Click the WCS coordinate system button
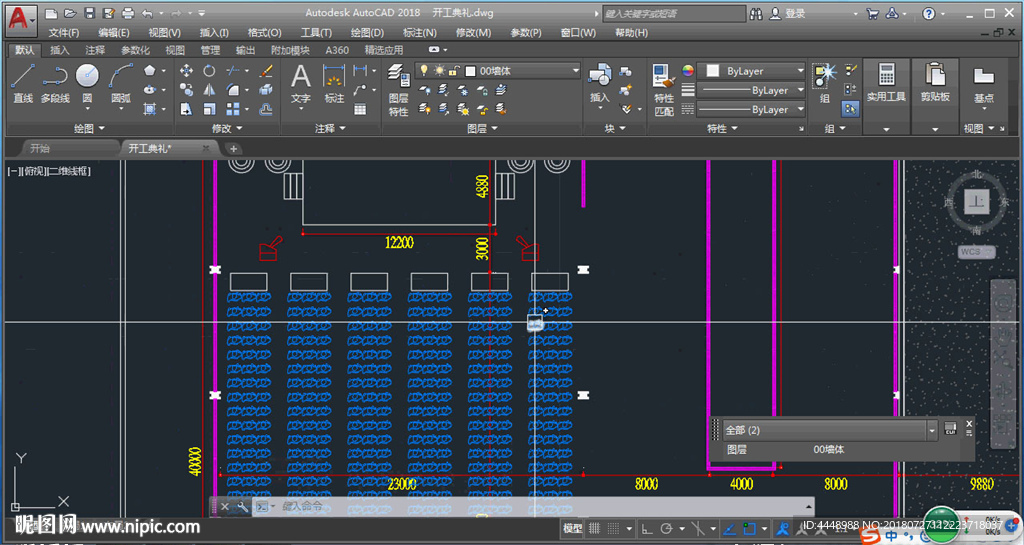1024x545 pixels. coord(976,251)
